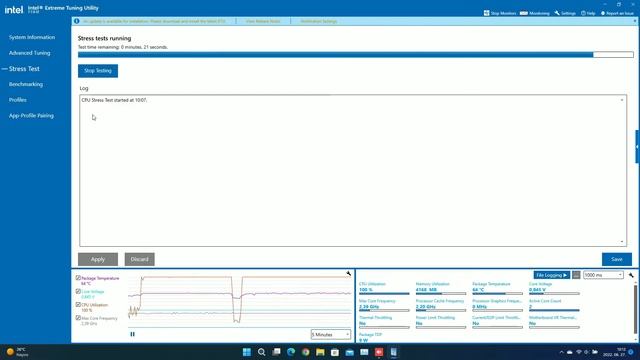The height and width of the screenshot is (360, 640).
Task: Launch Microsoft Edge from the taskbar
Action: coord(291,352)
